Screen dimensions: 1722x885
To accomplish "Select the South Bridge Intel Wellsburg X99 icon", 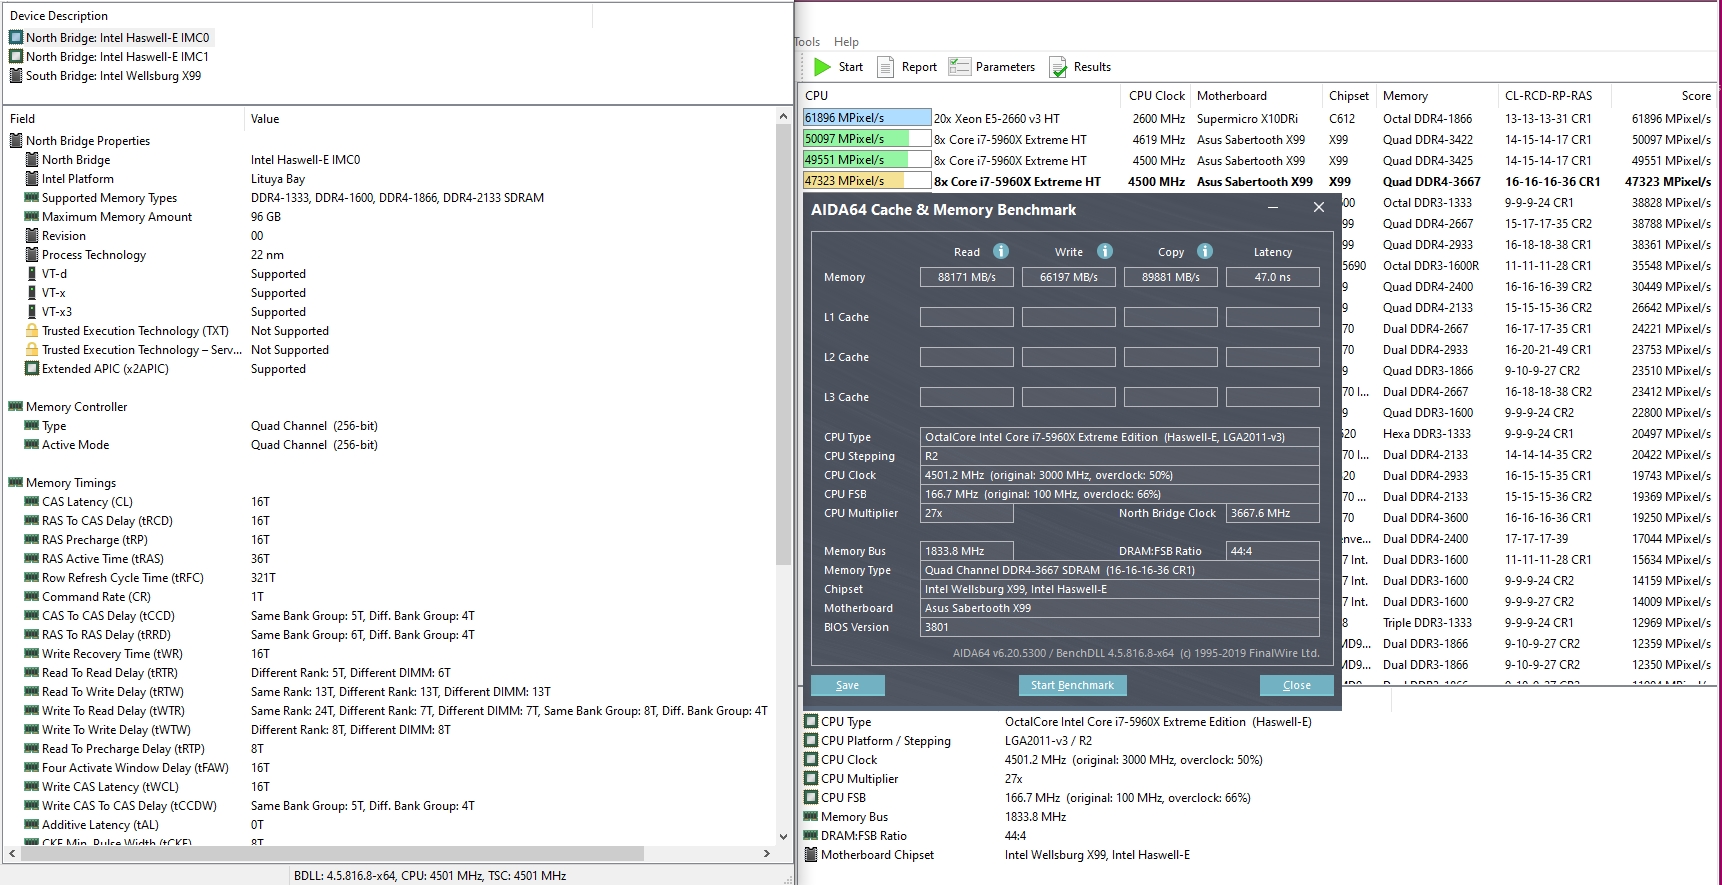I will 16,76.
